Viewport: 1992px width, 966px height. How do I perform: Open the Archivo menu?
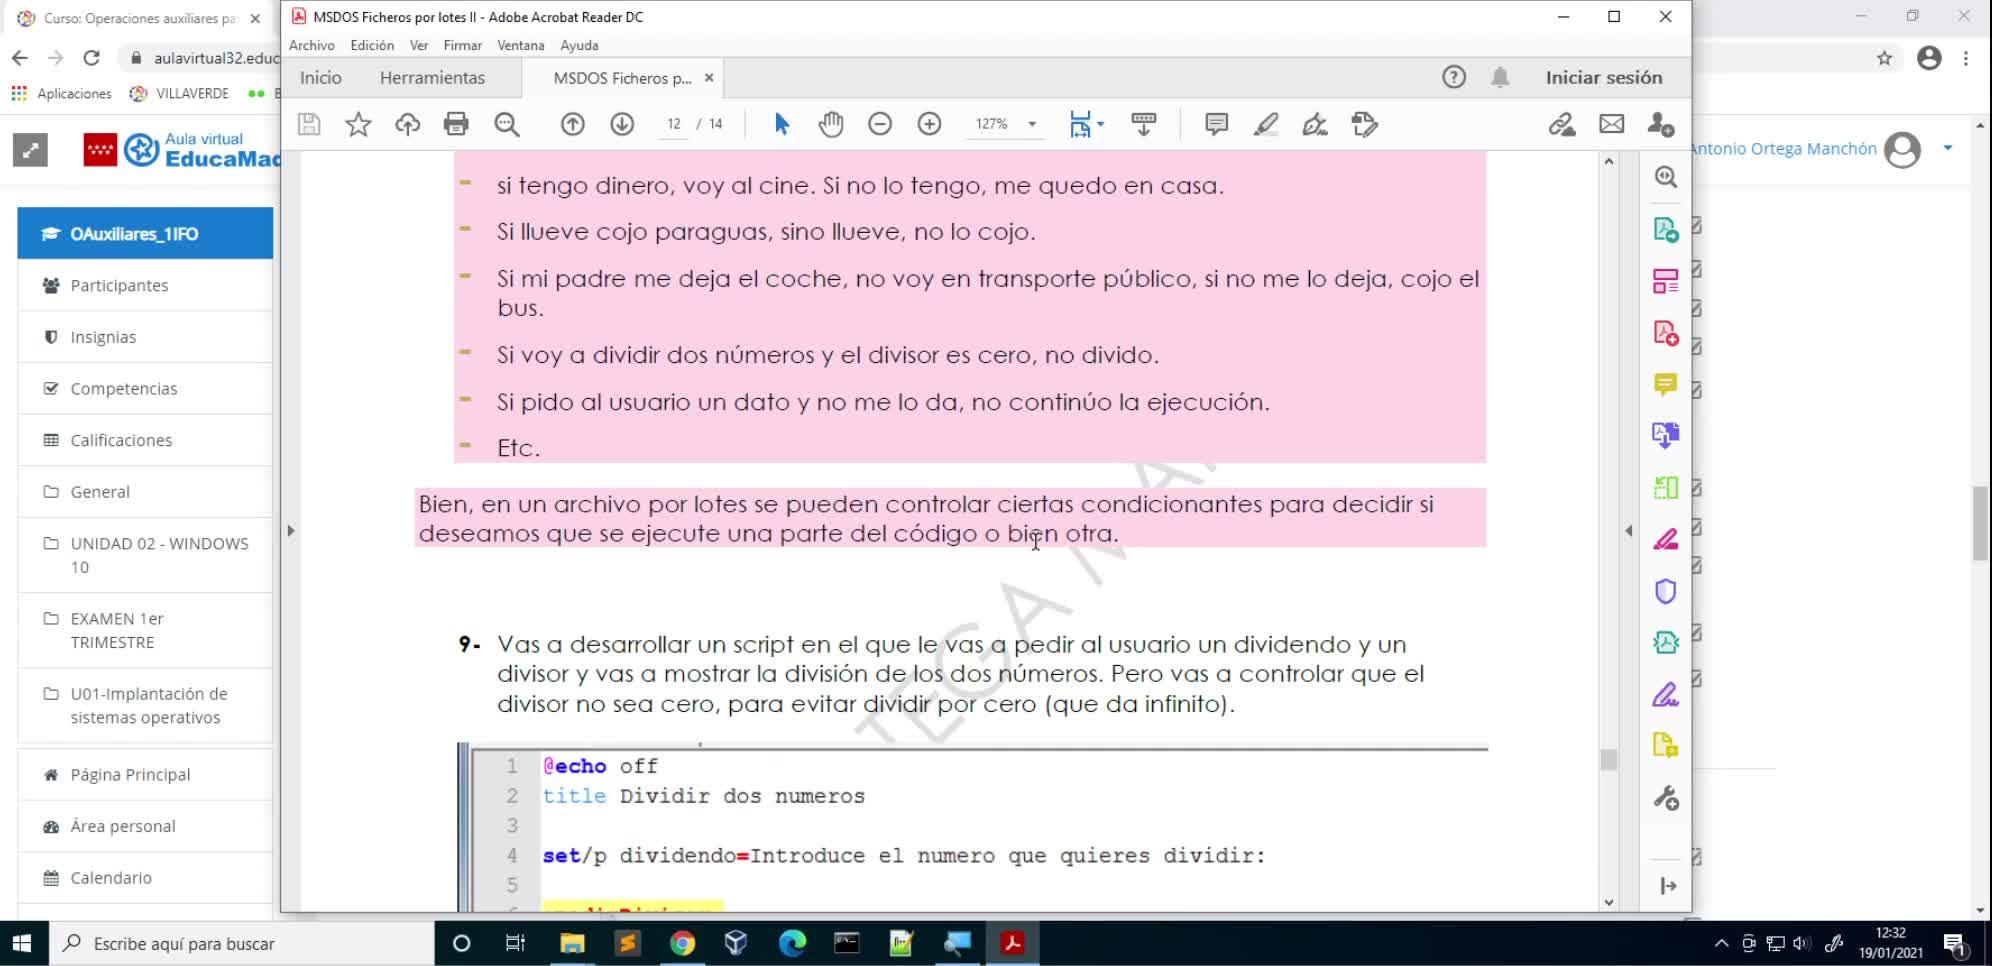tap(312, 45)
